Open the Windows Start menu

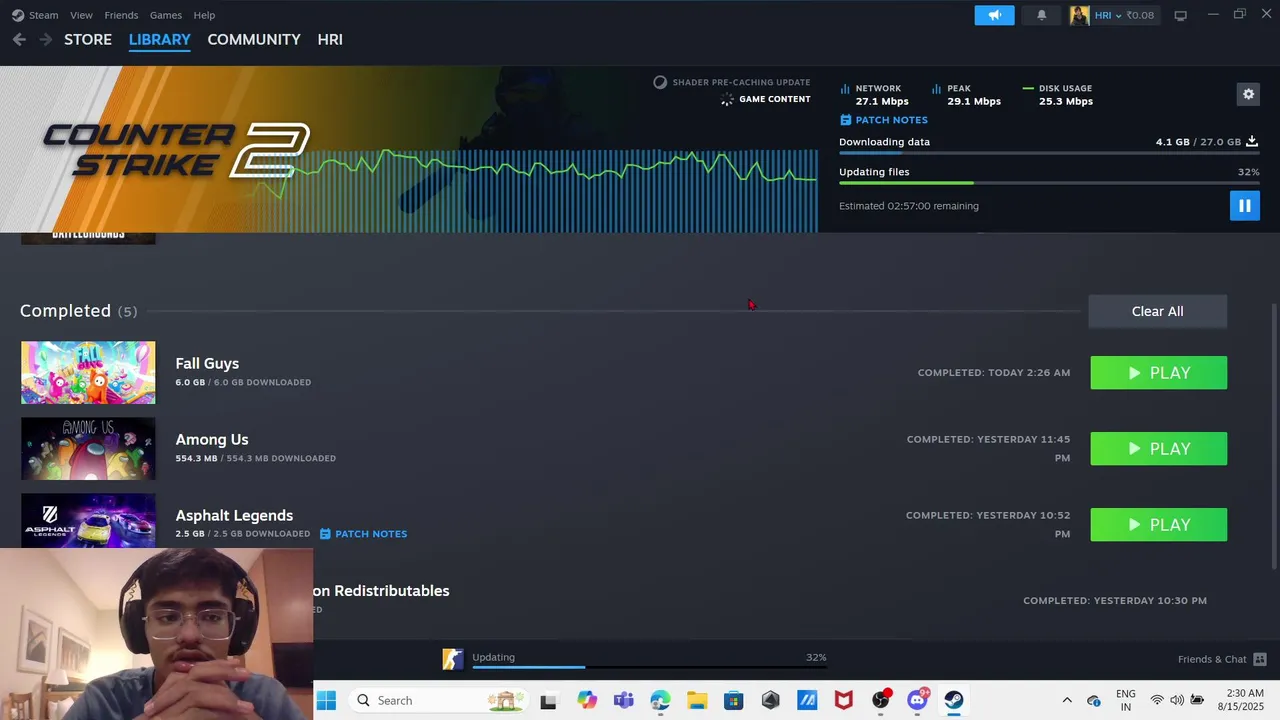click(326, 700)
